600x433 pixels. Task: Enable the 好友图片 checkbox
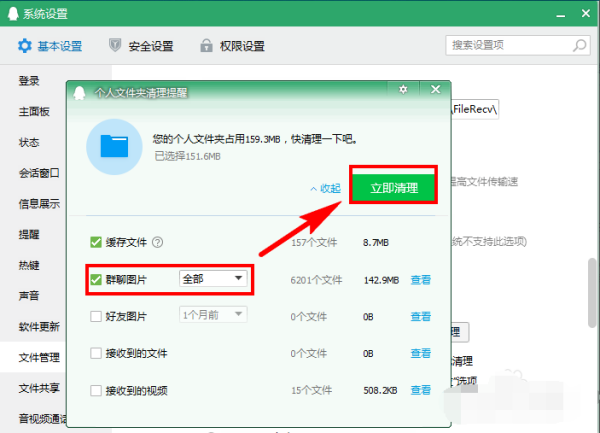tap(96, 316)
